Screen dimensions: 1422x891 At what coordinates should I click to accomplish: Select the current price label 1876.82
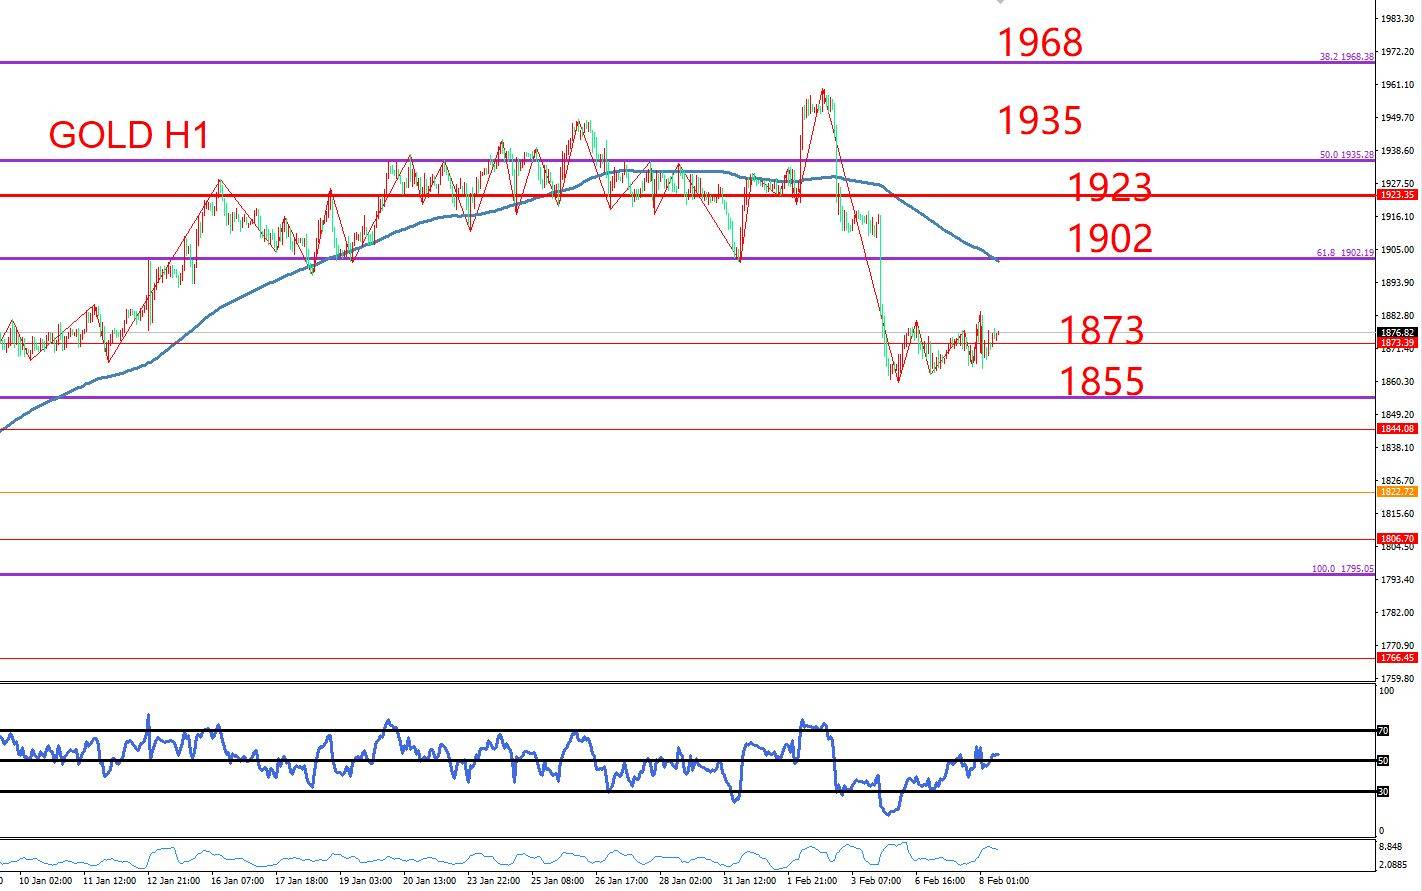click(1397, 333)
